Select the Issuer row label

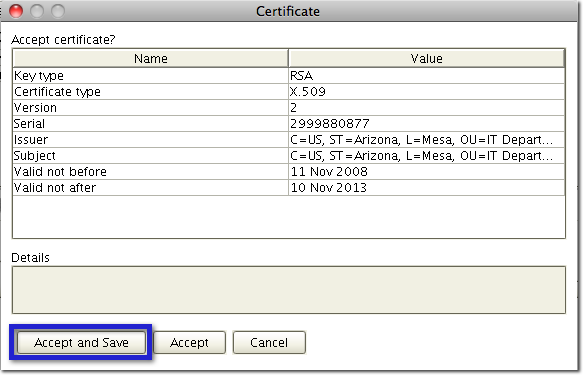pyautogui.click(x=151, y=140)
